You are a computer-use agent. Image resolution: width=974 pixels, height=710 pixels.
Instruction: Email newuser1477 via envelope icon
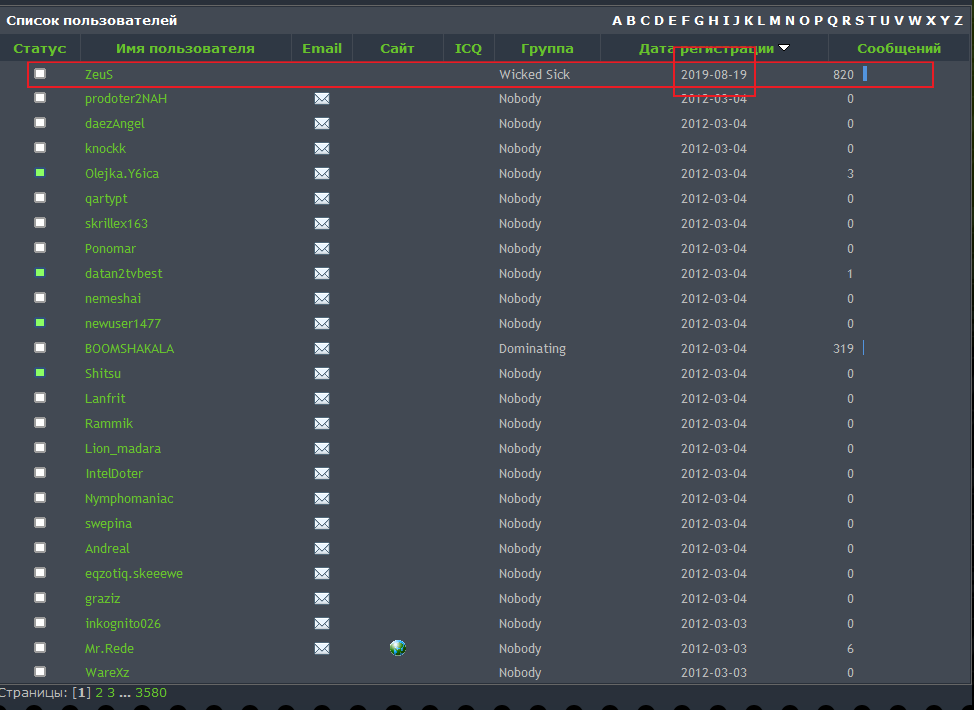pyautogui.click(x=322, y=324)
